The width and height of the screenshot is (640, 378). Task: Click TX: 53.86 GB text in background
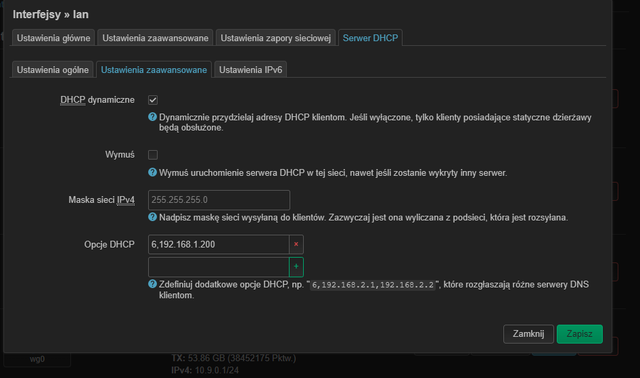point(233,358)
